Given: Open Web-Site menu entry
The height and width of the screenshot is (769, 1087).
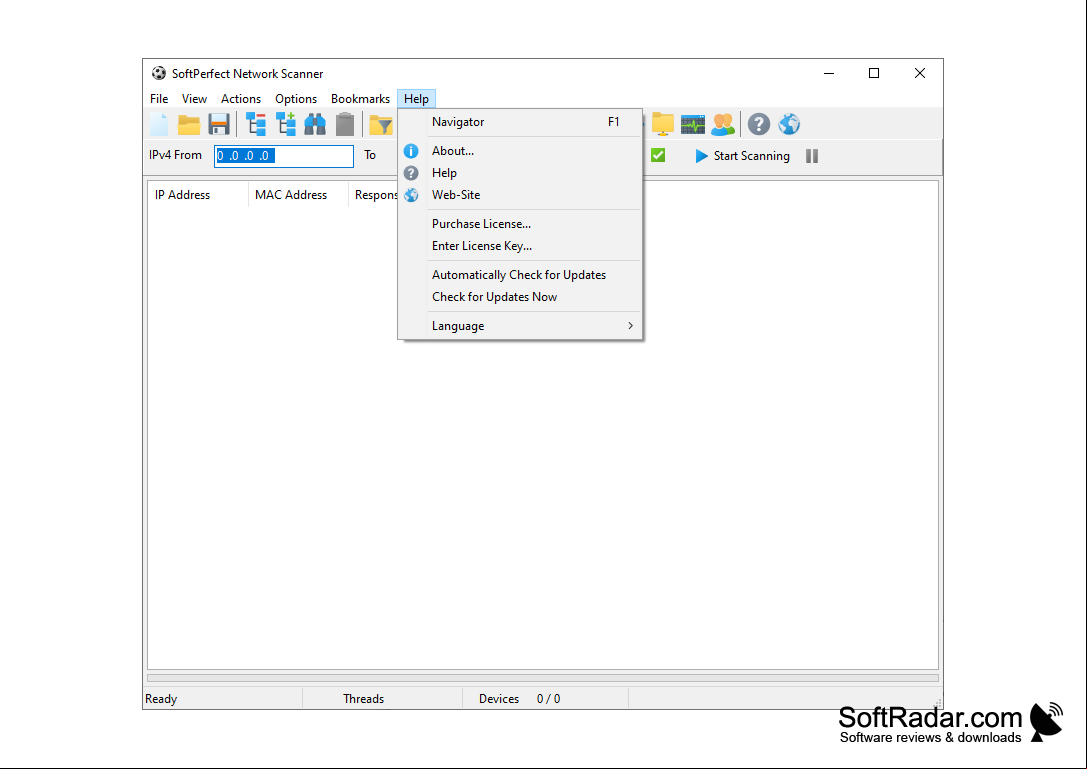Looking at the screenshot, I should (x=521, y=196).
